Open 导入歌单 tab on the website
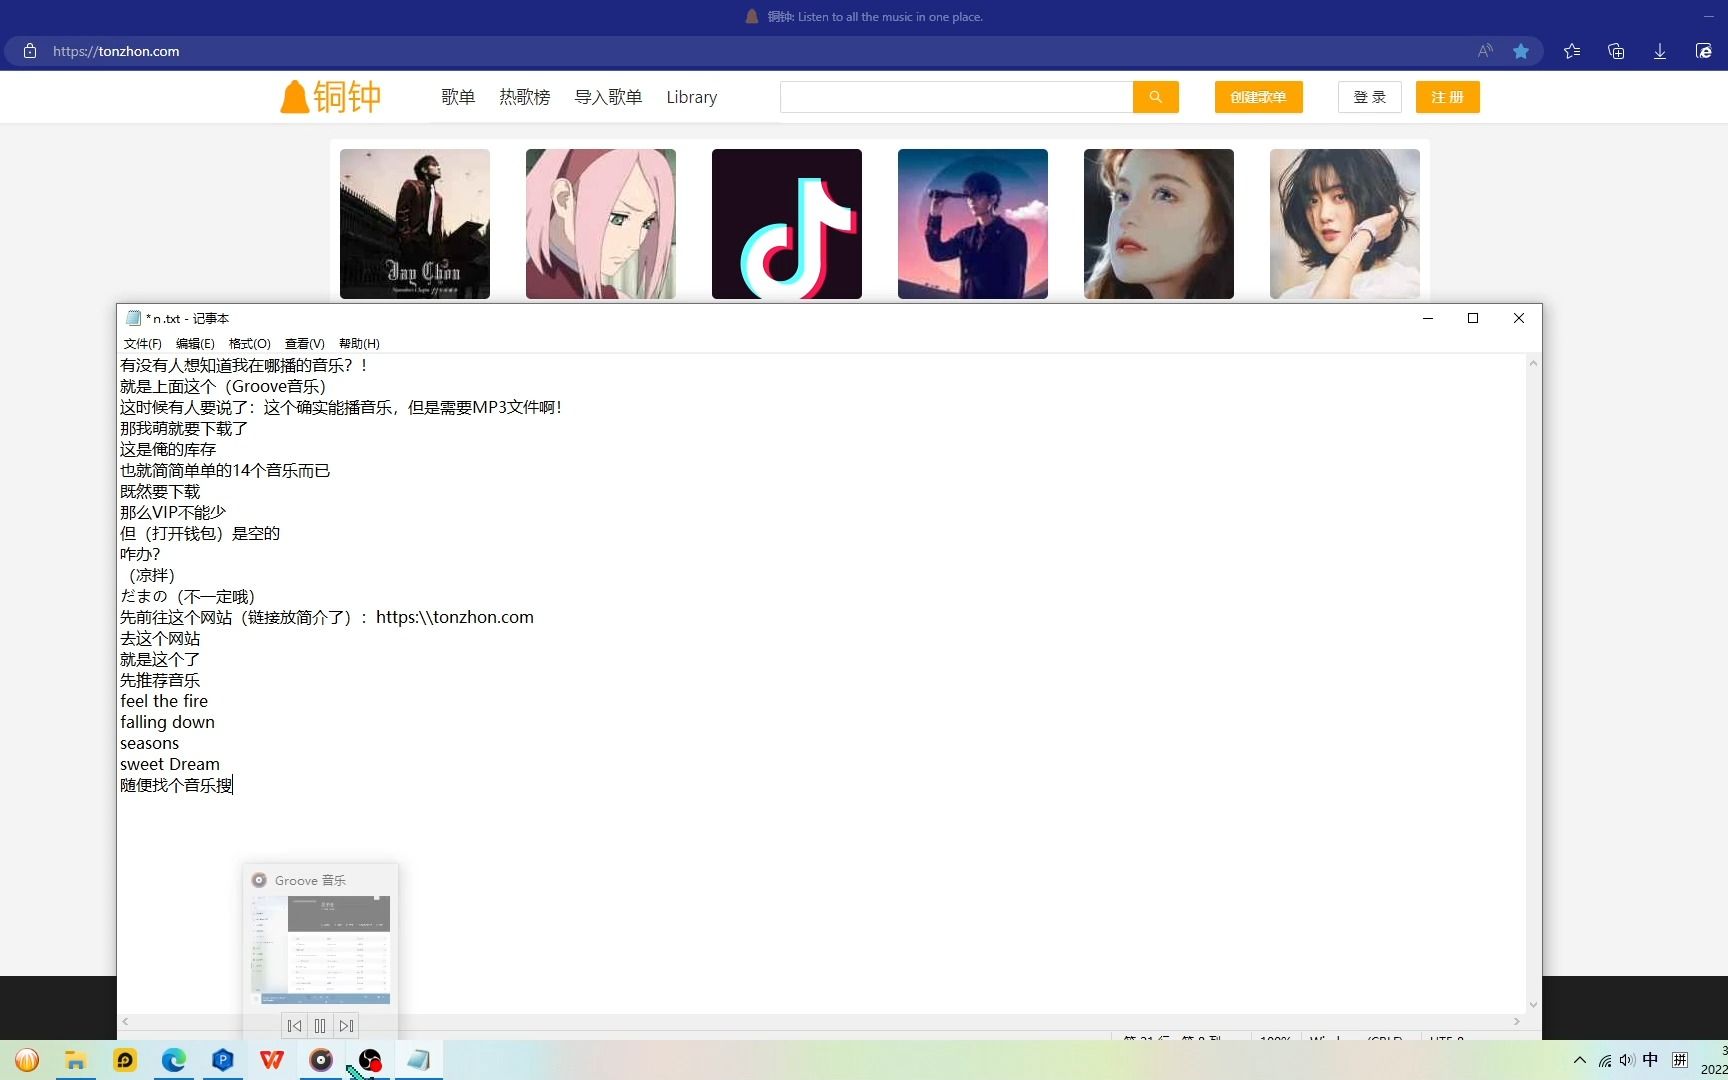The image size is (1728, 1080). coord(608,97)
